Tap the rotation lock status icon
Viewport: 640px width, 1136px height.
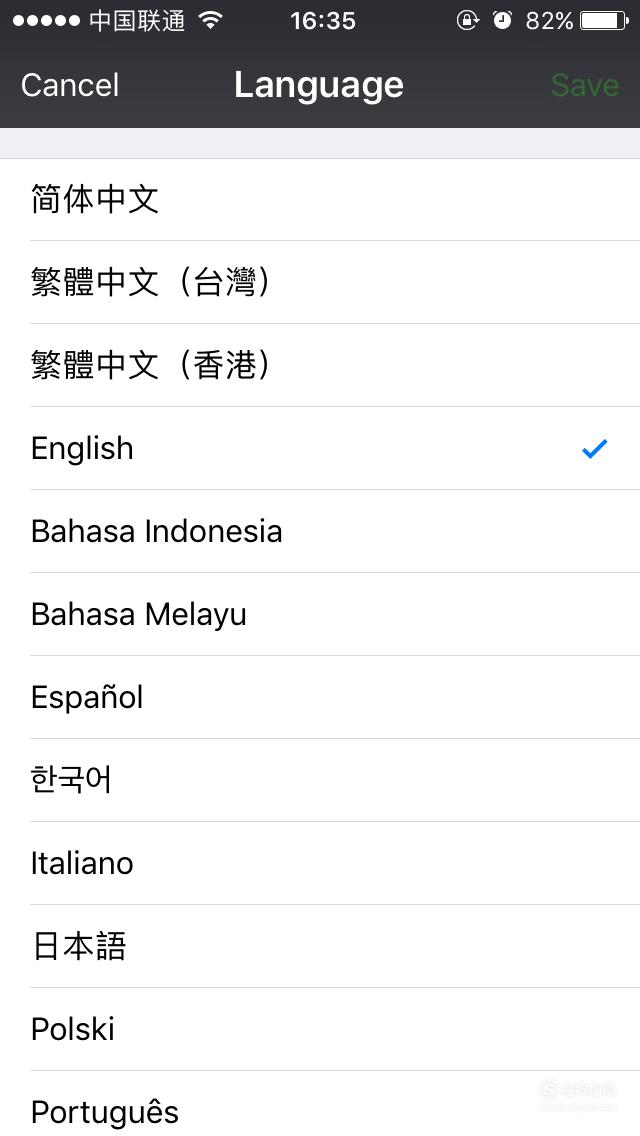[x=467, y=20]
